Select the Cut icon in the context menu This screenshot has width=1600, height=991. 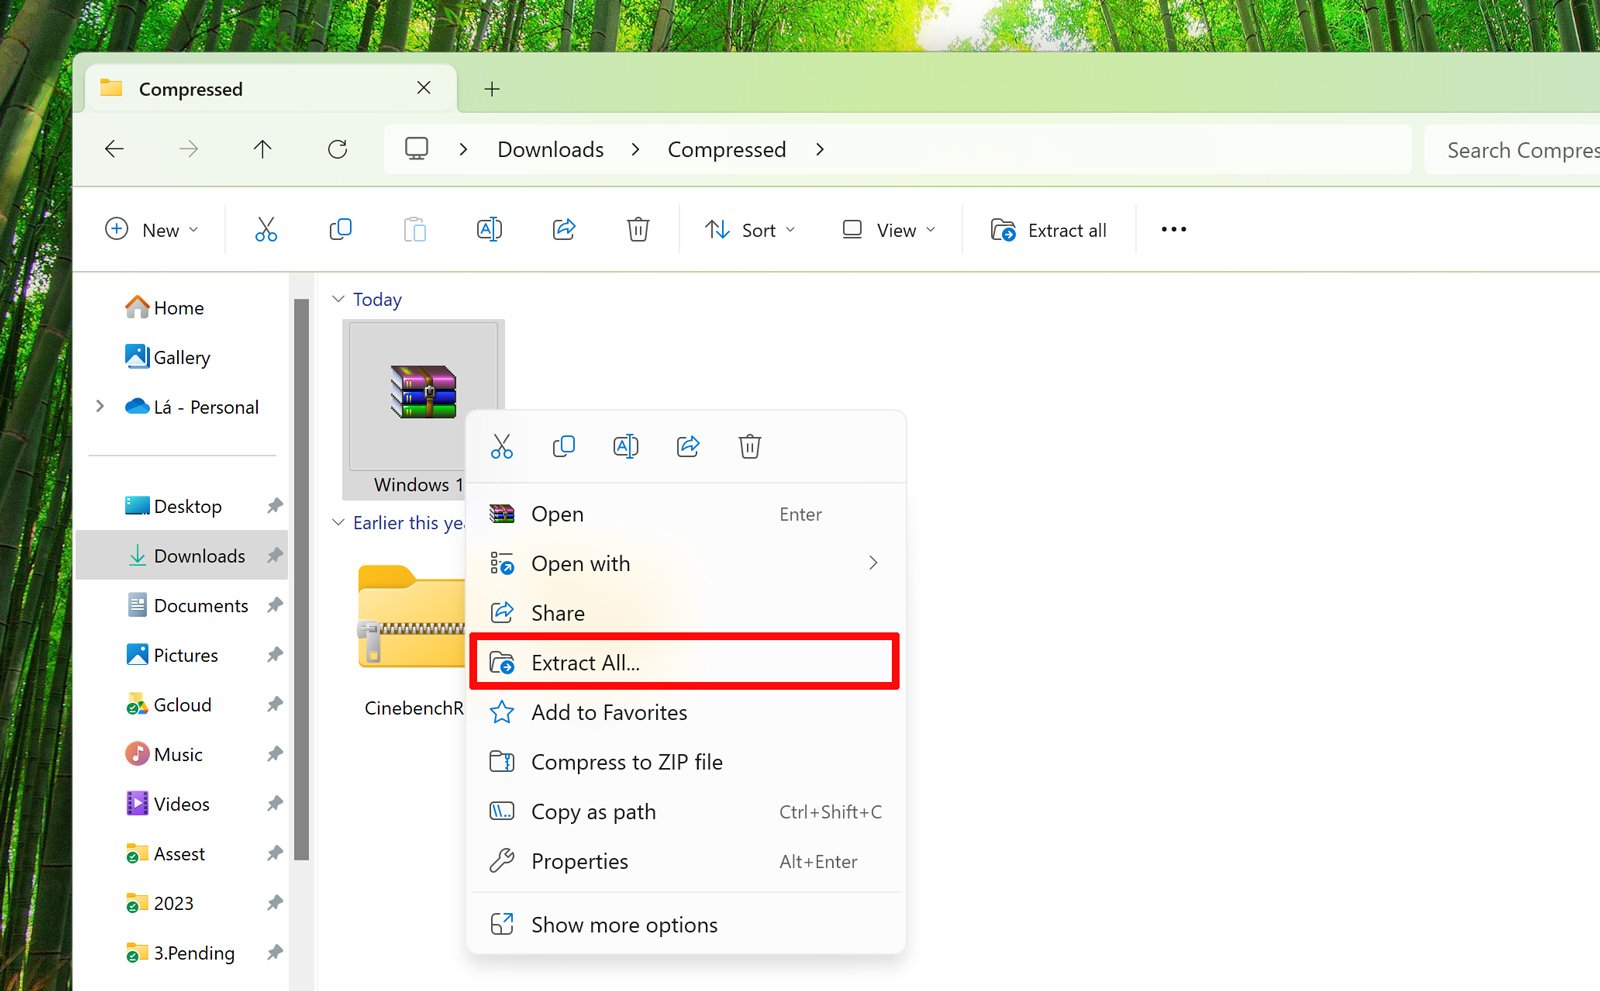pos(502,446)
